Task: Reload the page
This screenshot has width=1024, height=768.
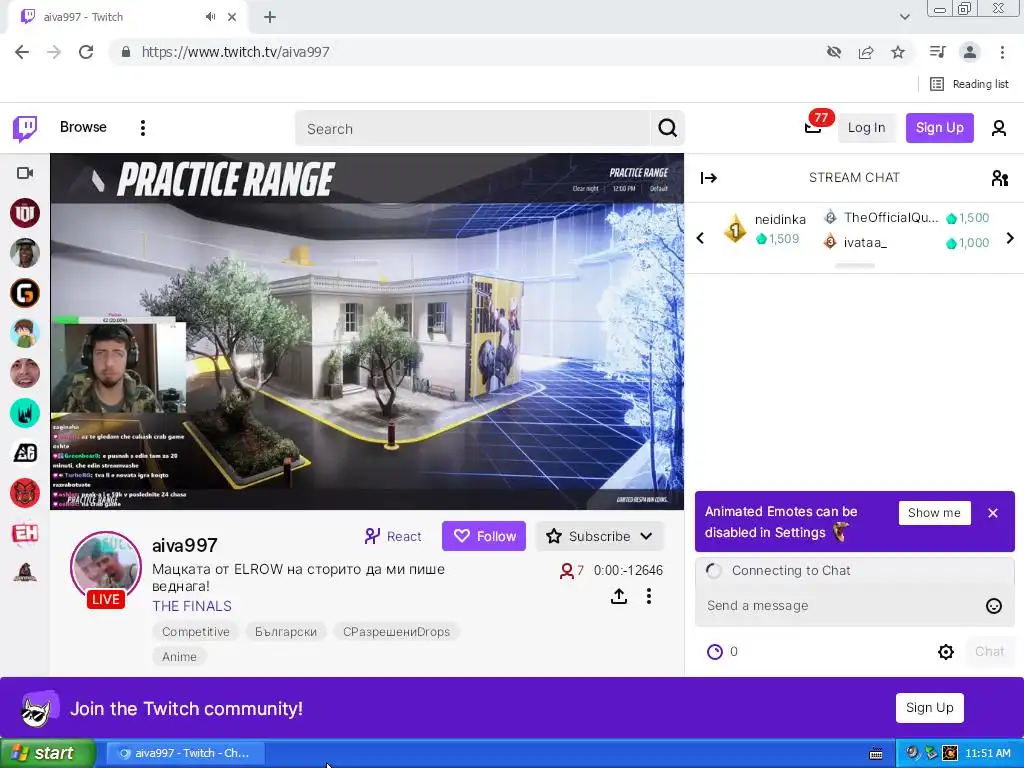Action: 86,52
